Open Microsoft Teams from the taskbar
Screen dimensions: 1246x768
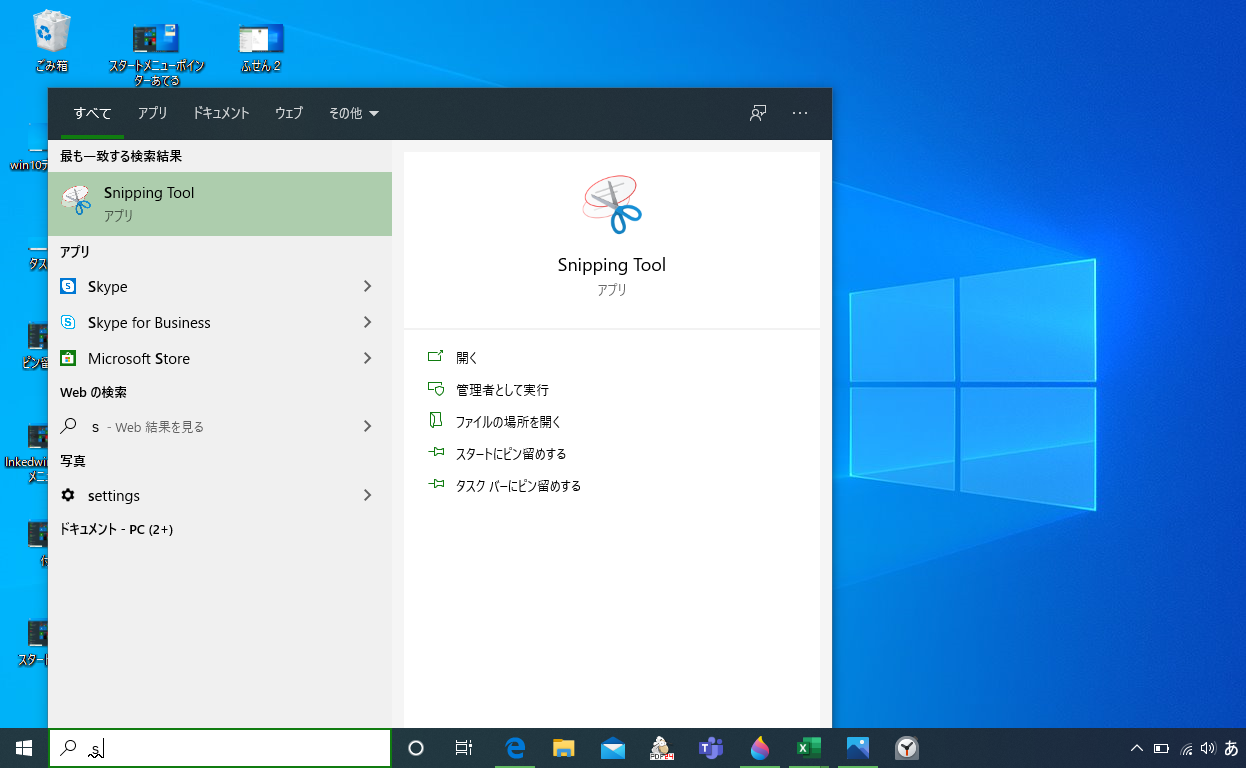(x=711, y=748)
